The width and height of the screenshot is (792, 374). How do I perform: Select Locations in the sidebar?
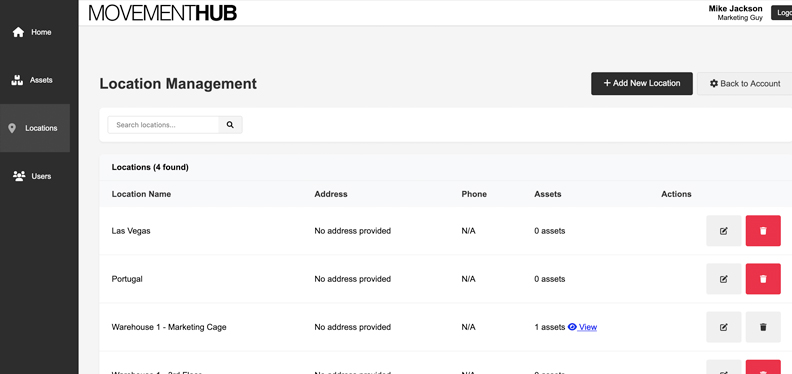tap(34, 128)
